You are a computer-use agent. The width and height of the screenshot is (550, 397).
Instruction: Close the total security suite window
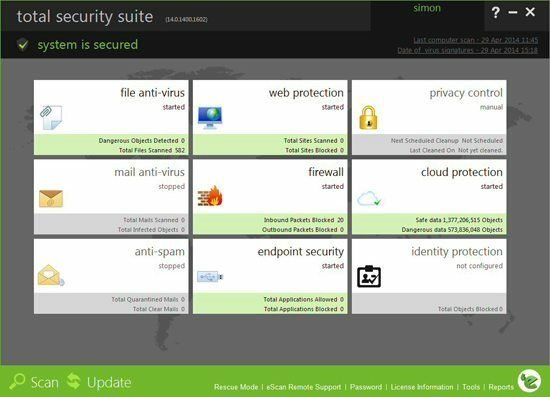530,12
